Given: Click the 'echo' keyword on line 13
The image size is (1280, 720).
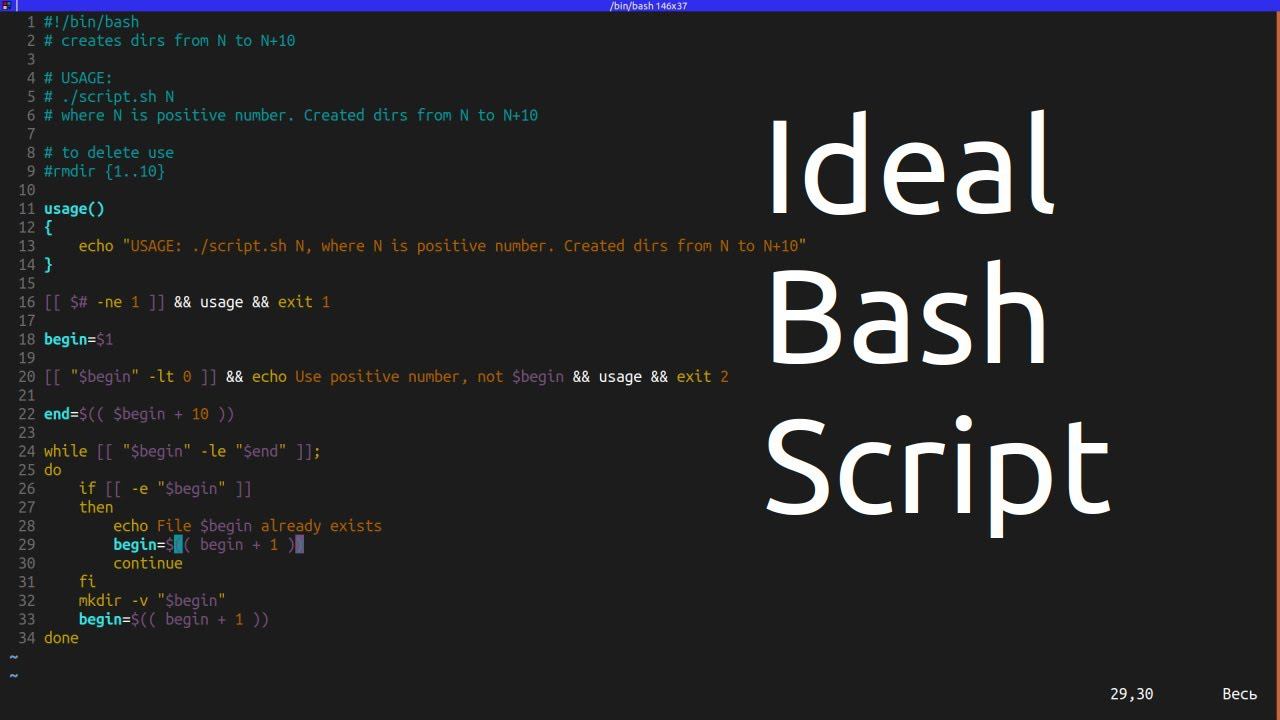Looking at the screenshot, I should tap(96, 246).
